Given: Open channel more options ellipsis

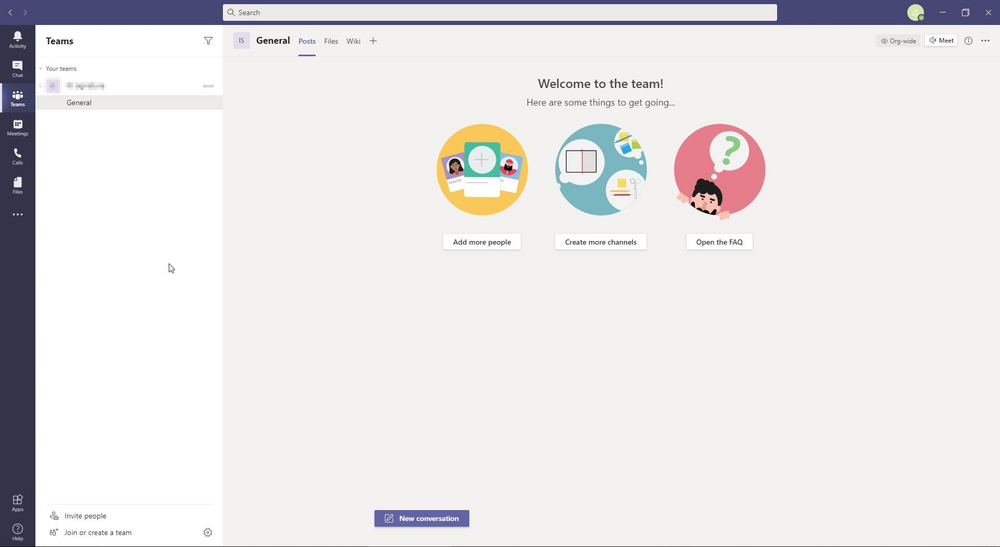Looking at the screenshot, I should [x=985, y=41].
